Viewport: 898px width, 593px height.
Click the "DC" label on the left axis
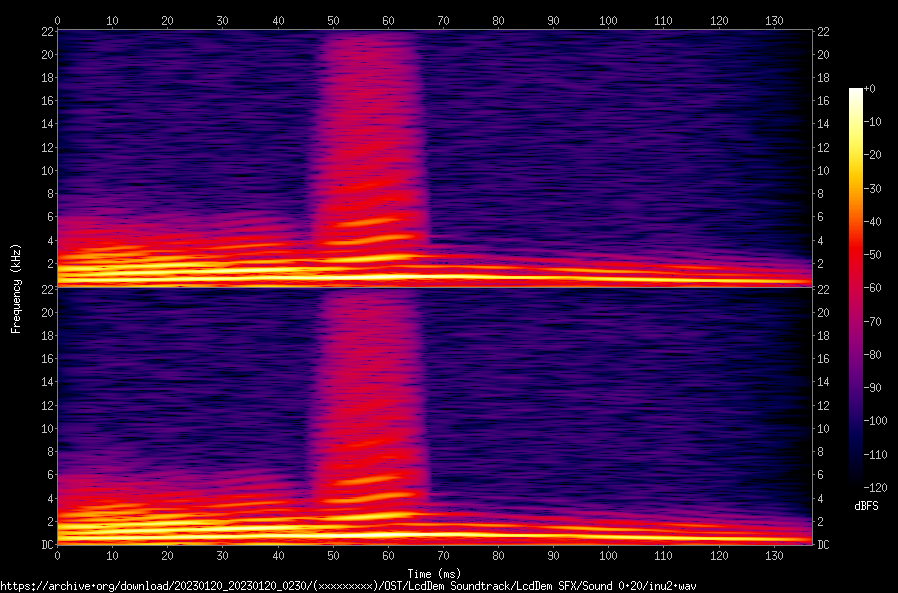[45, 545]
